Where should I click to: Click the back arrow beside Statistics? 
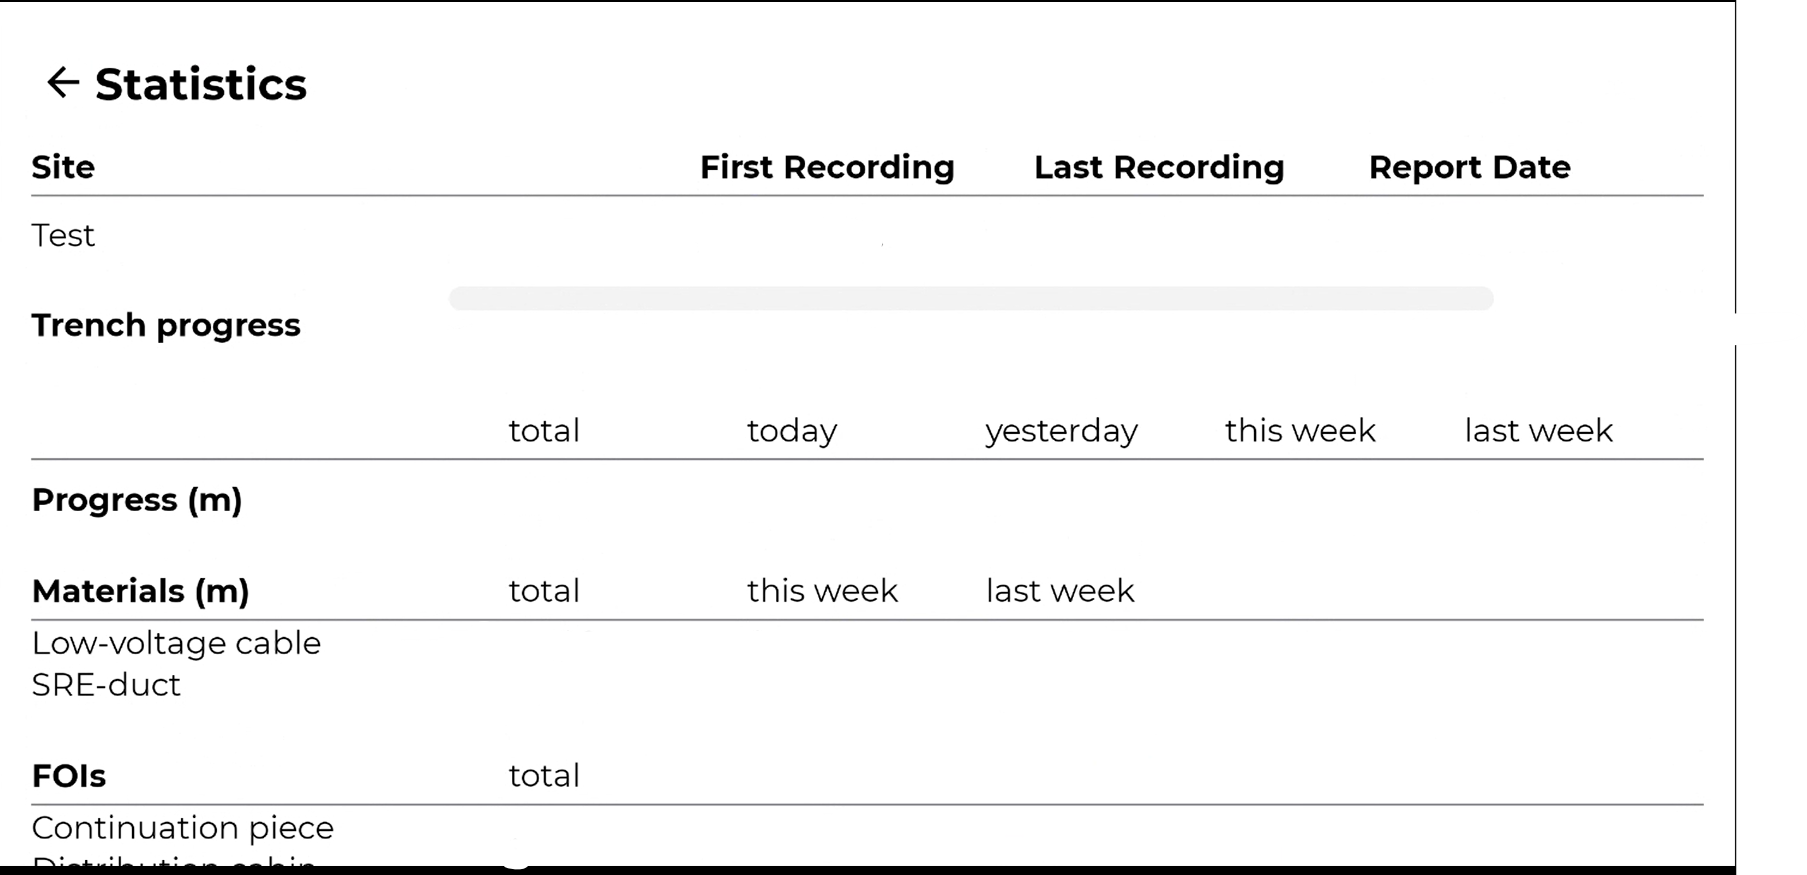coord(63,83)
